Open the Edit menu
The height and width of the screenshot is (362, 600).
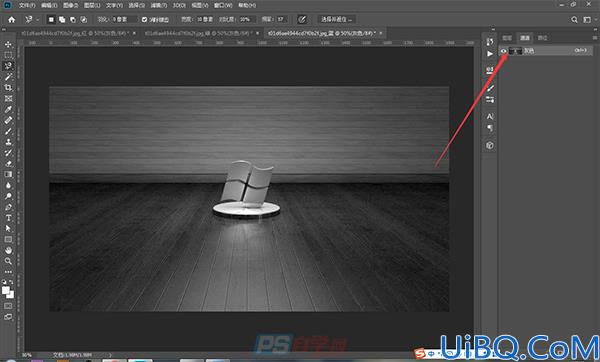tap(49, 5)
